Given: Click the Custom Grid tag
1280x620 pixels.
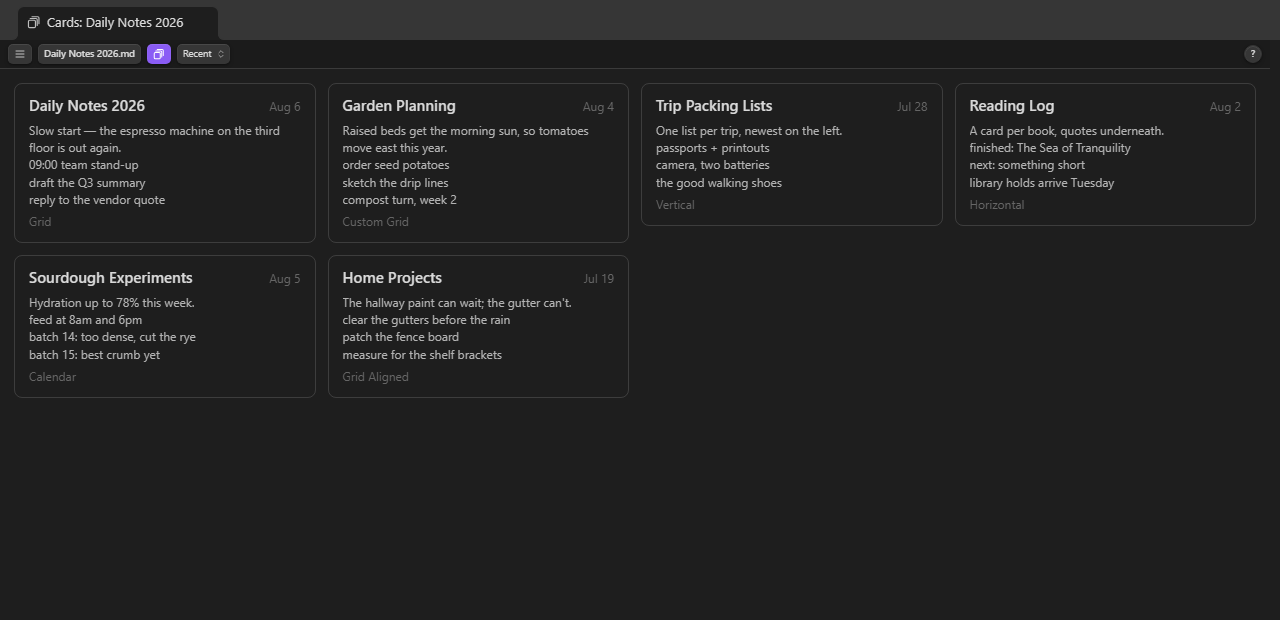Looking at the screenshot, I should coord(375,222).
